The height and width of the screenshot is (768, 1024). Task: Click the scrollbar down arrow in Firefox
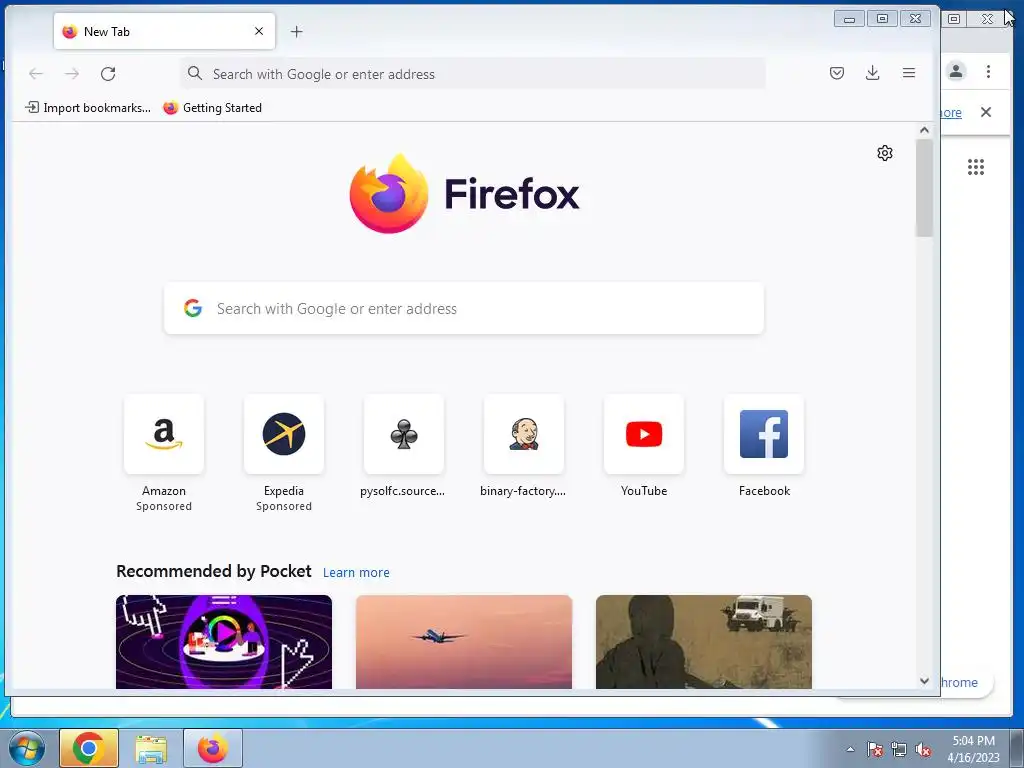[924, 681]
